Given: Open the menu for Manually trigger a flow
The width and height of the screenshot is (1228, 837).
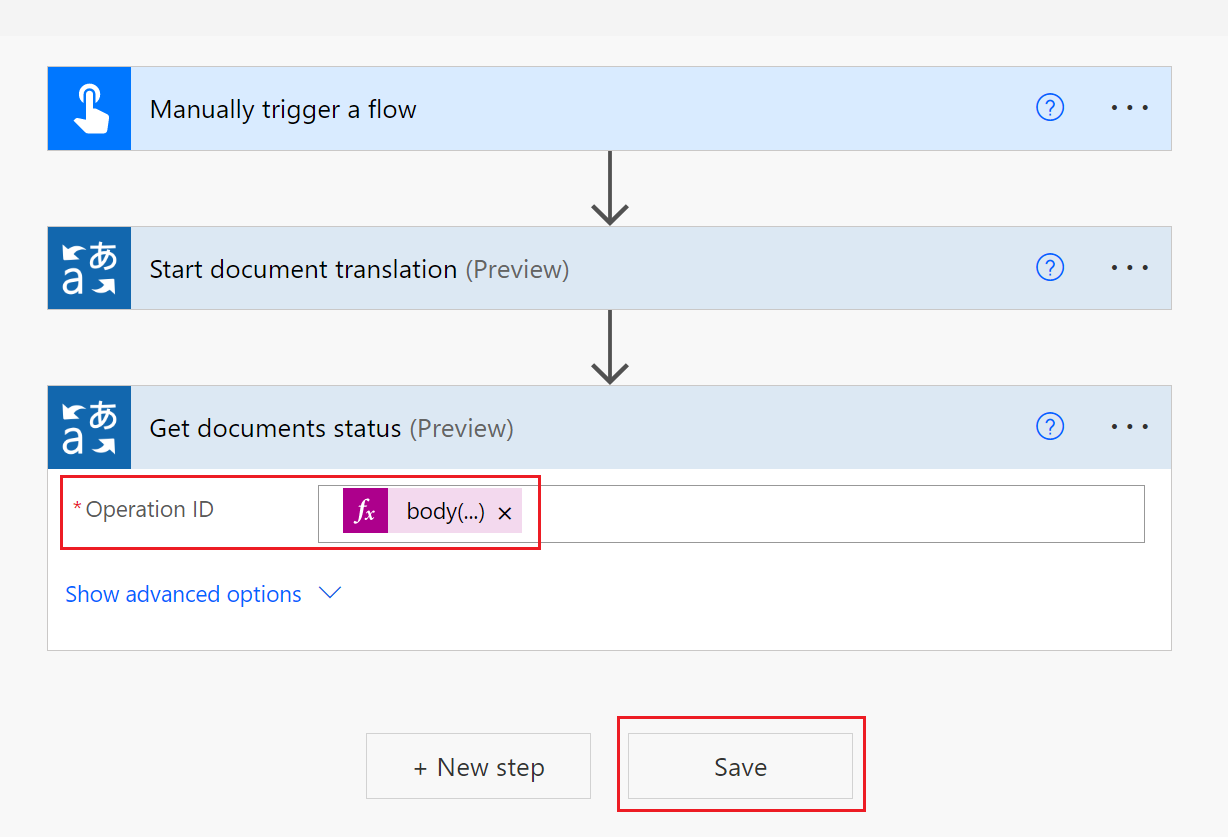Looking at the screenshot, I should [1130, 107].
